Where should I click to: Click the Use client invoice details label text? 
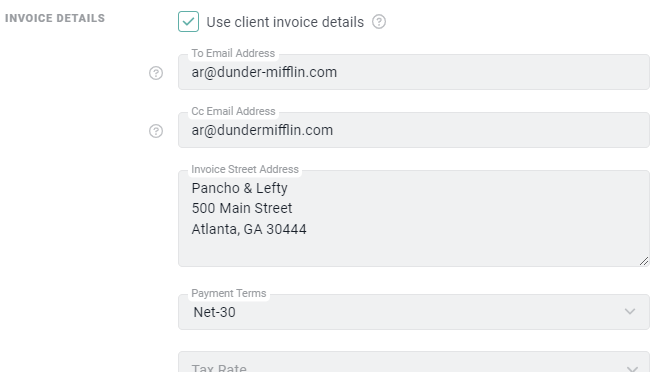click(285, 22)
